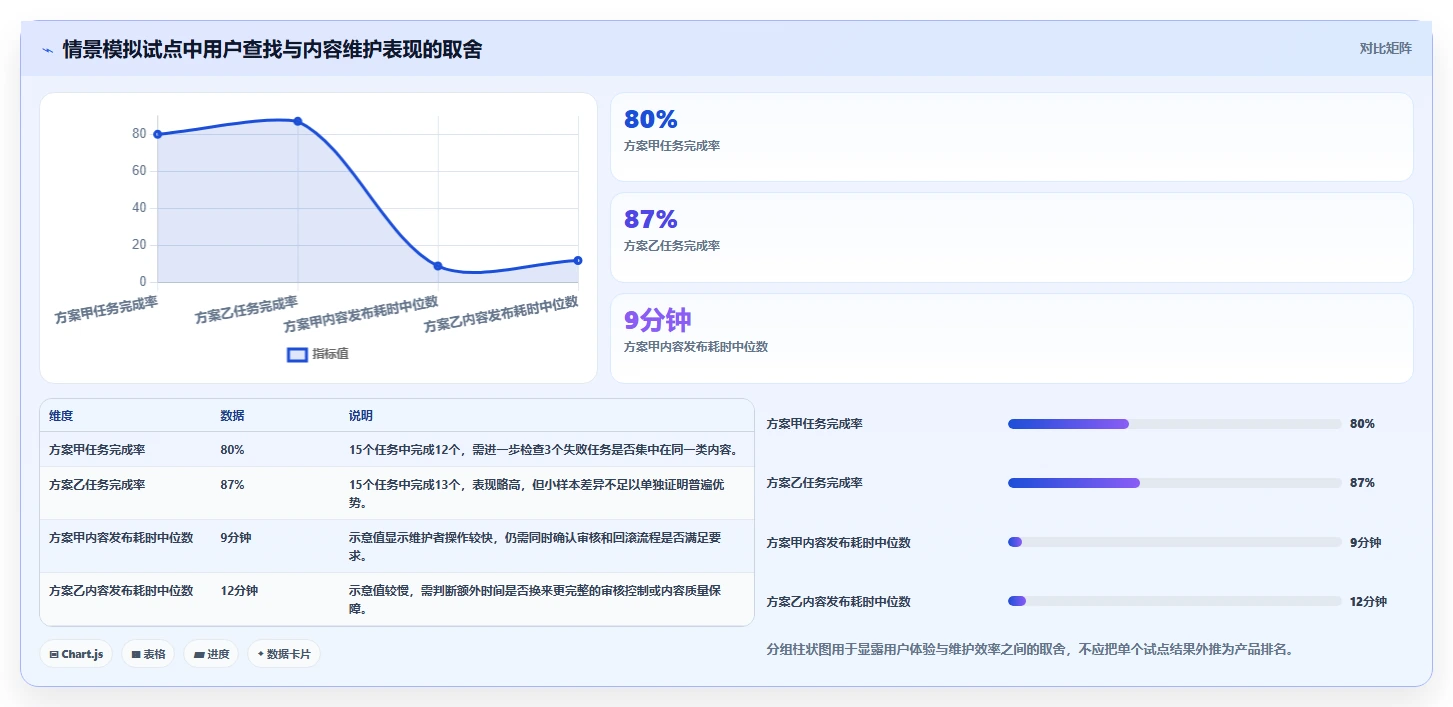
Task: Click the 方案甲任务完成率 x-axis label
Action: [106, 308]
